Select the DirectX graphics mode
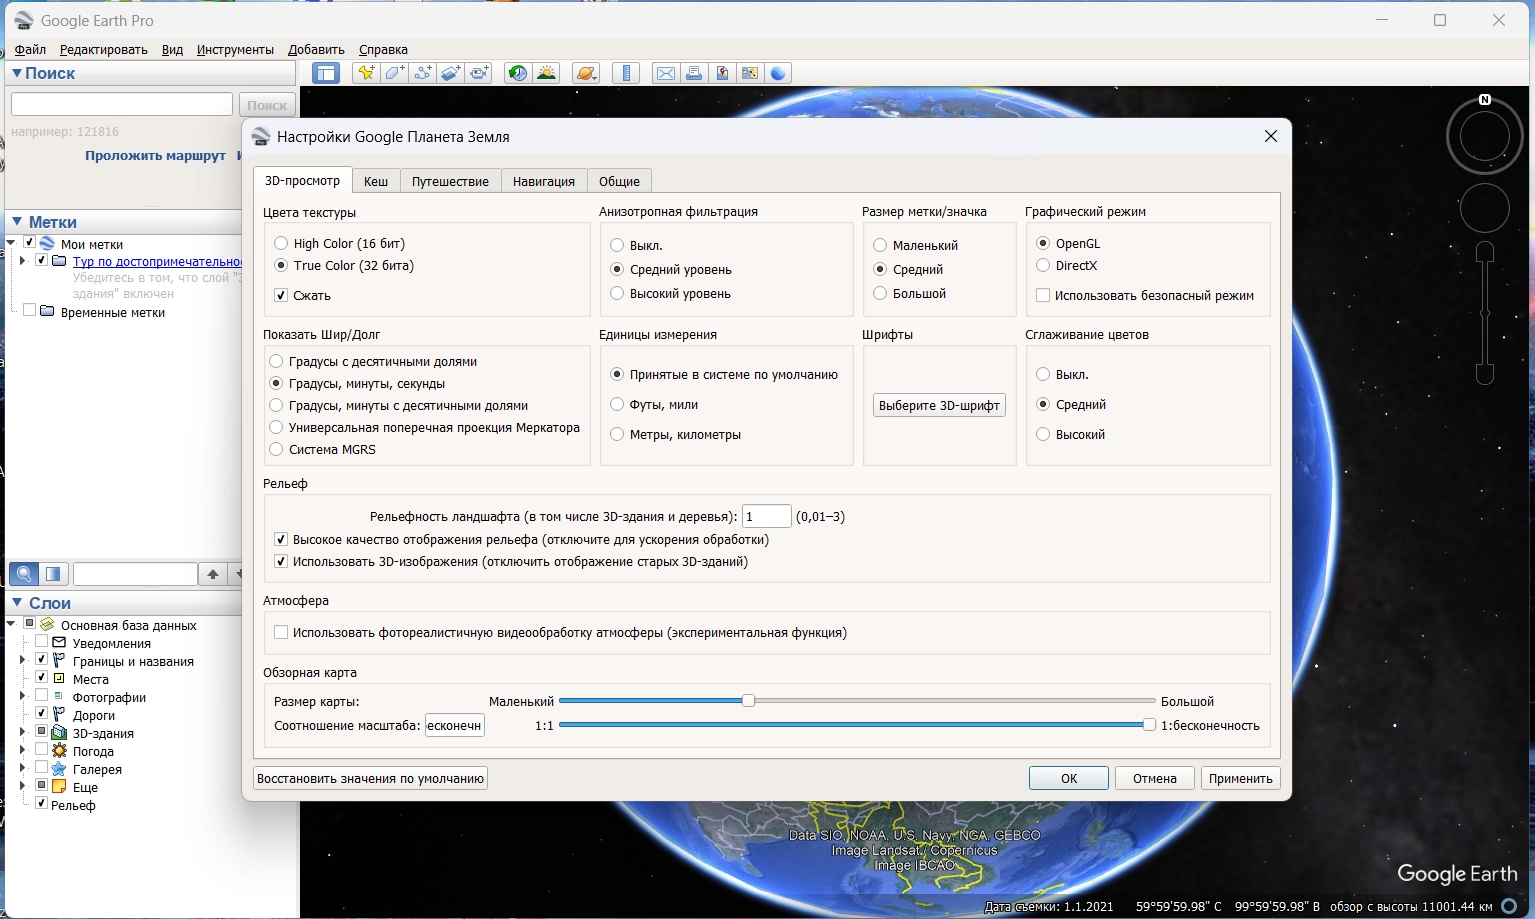 (1043, 265)
